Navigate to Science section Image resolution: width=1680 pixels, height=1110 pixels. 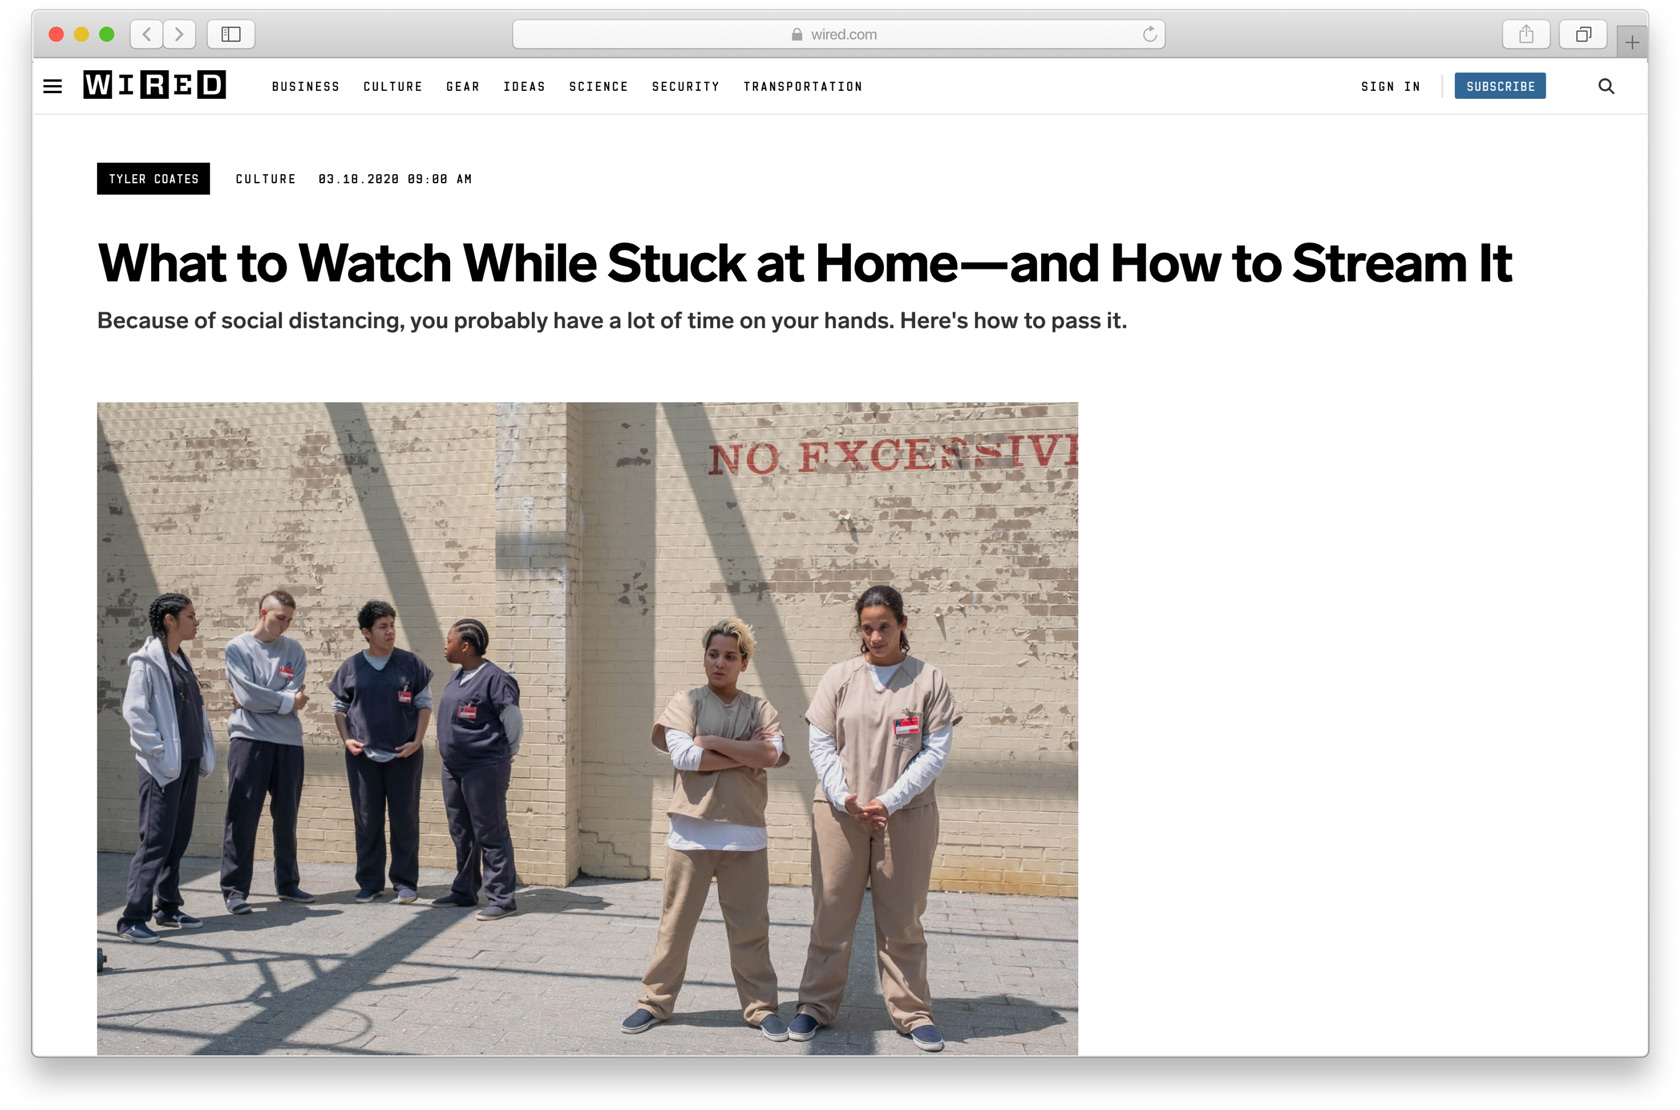coord(598,87)
